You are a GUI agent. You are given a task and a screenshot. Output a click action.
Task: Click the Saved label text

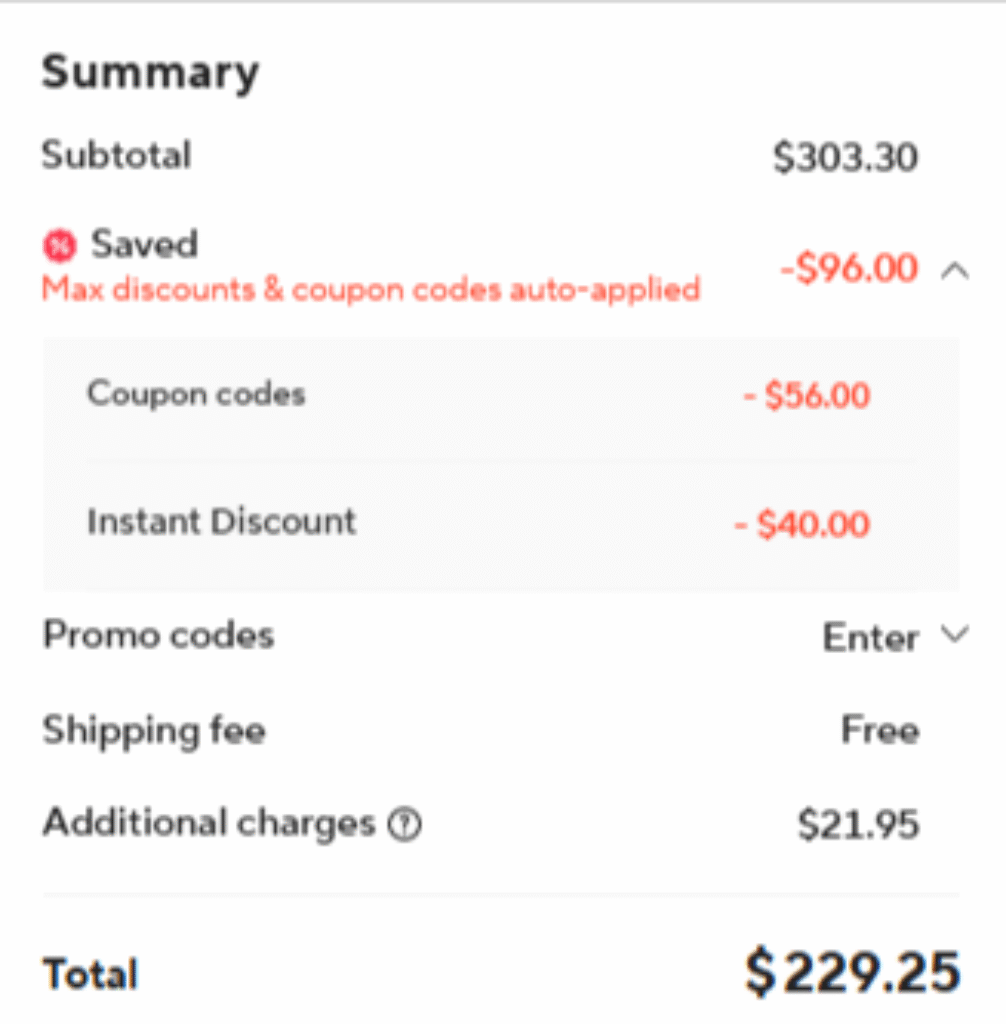click(x=145, y=244)
